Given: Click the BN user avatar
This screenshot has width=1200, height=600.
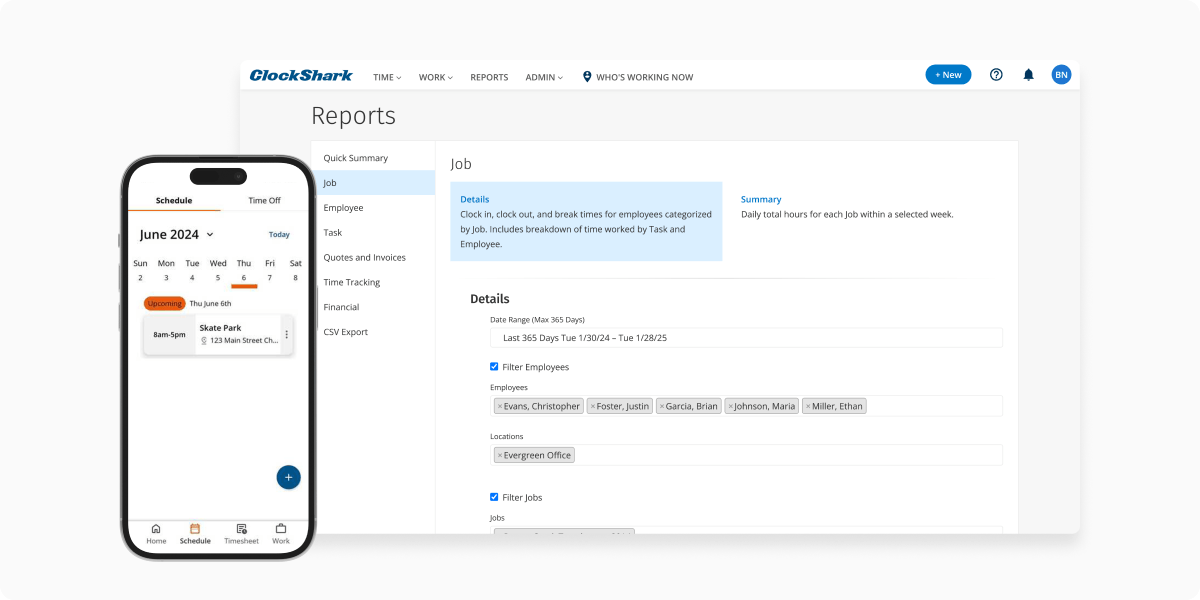Looking at the screenshot, I should coord(1061,75).
